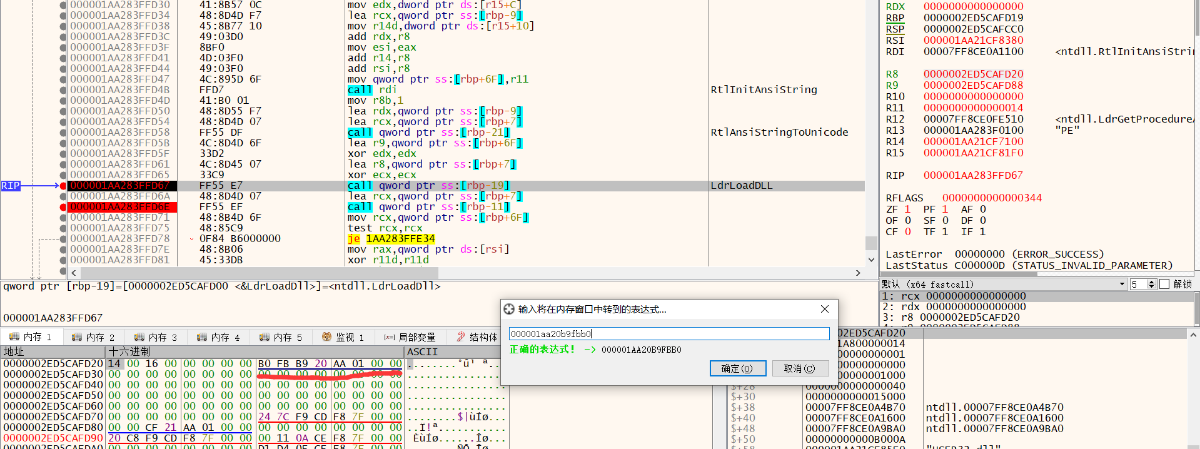Click the R9 register value 0000002ED5CAFD88
Viewport: 1200px width, 449px height.
click(x=975, y=85)
